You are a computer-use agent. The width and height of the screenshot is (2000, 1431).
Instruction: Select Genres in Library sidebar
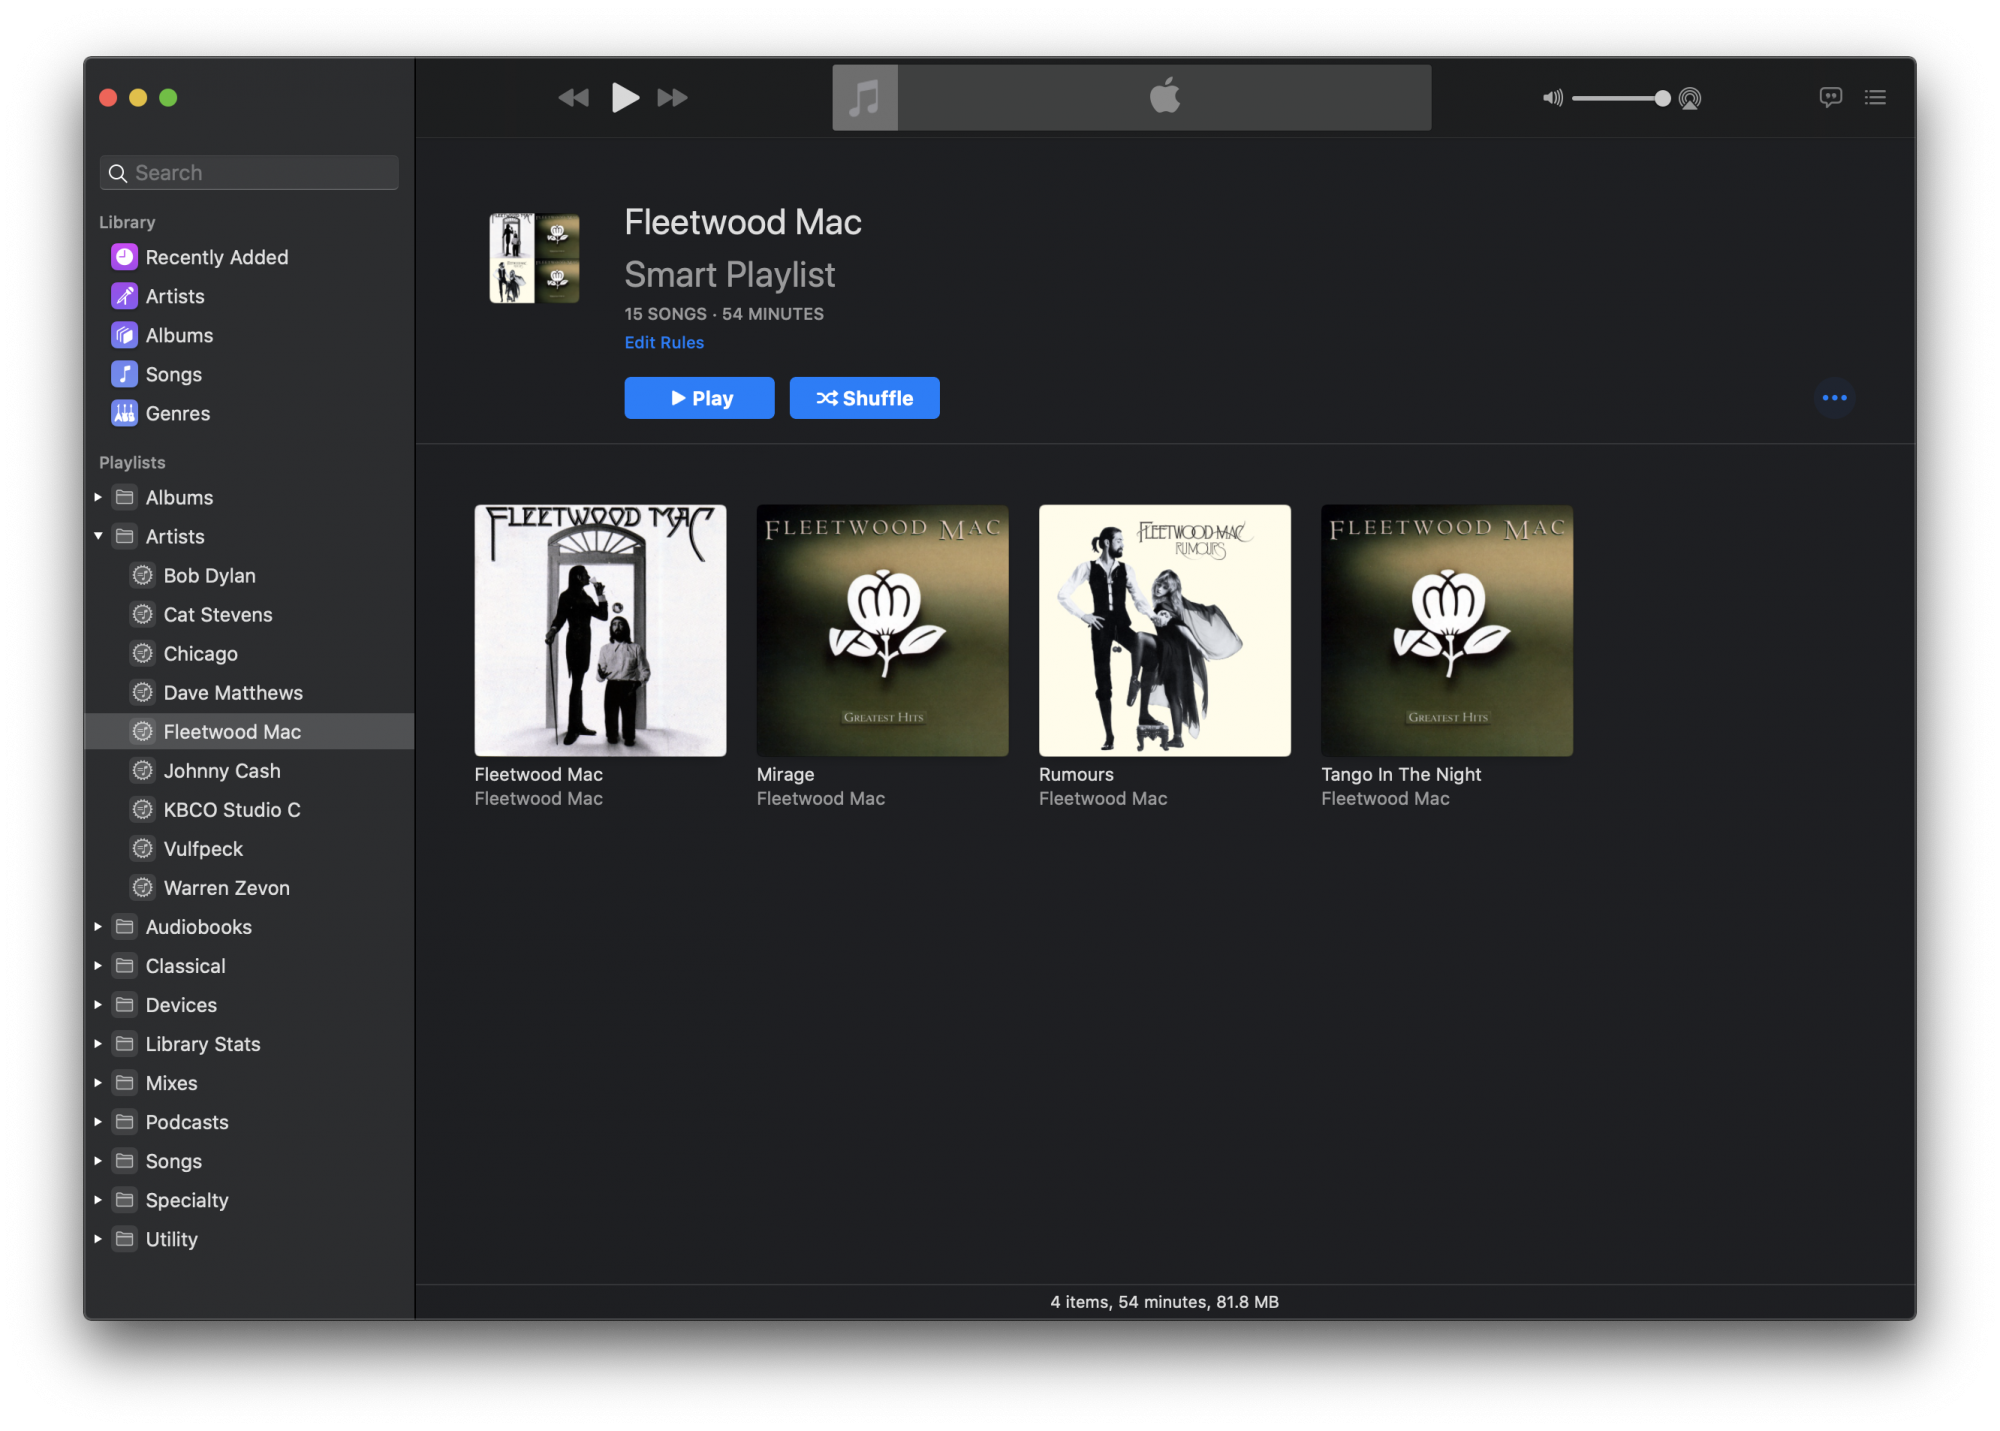pyautogui.click(x=177, y=413)
